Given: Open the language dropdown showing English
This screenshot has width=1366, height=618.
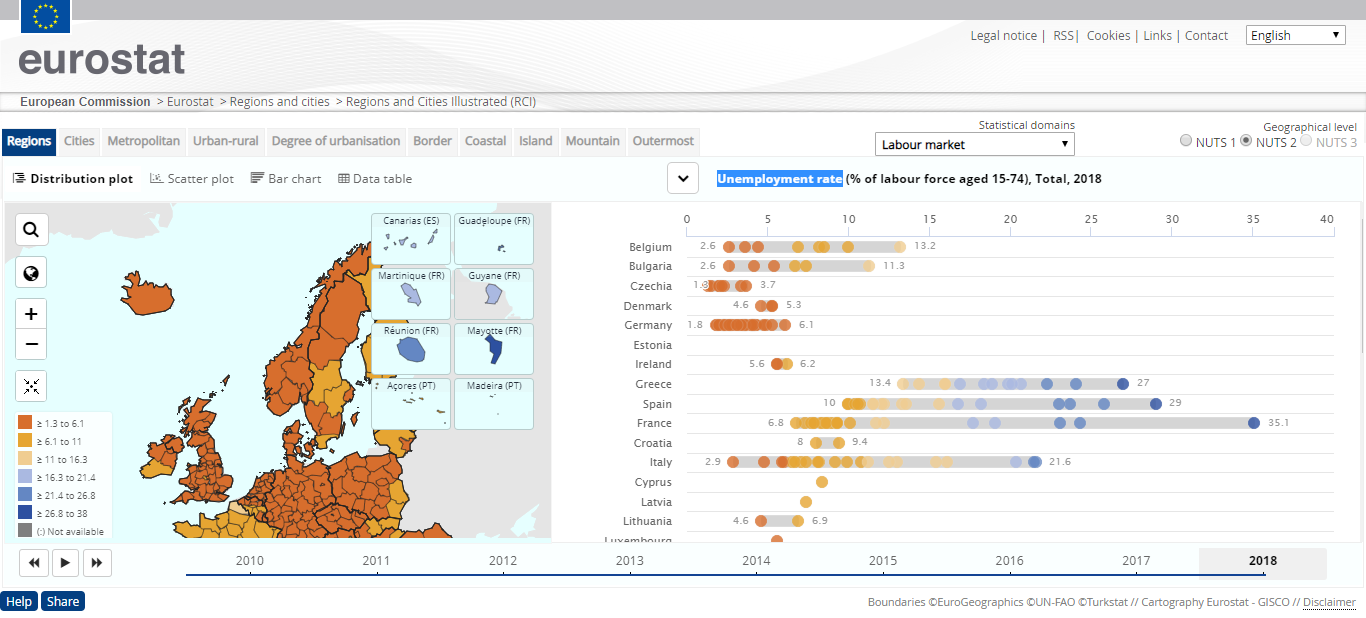Looking at the screenshot, I should [x=1296, y=35].
